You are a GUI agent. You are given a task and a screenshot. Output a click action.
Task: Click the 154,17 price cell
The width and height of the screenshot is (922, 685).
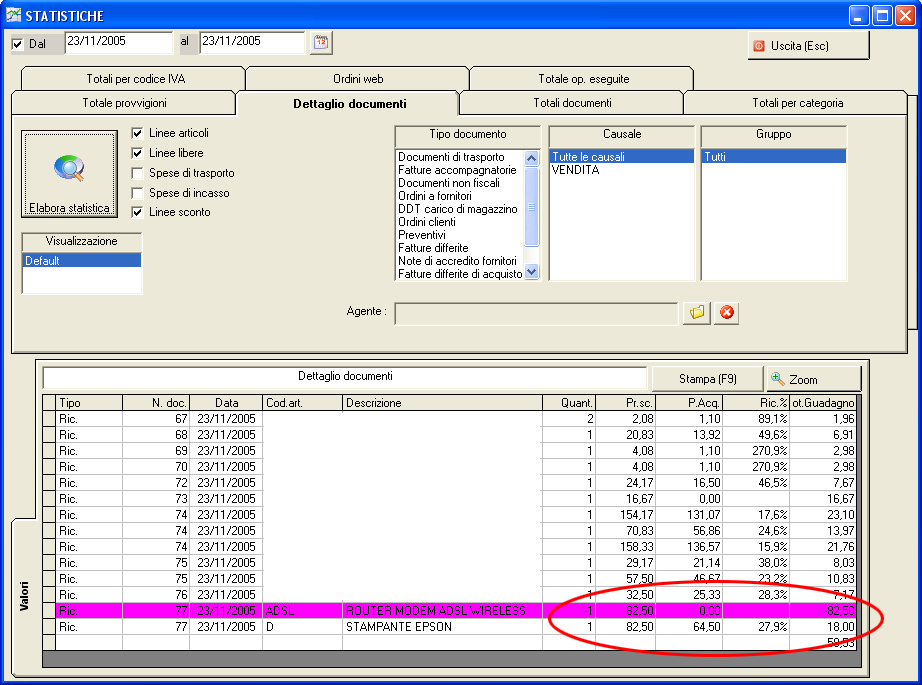(626, 514)
